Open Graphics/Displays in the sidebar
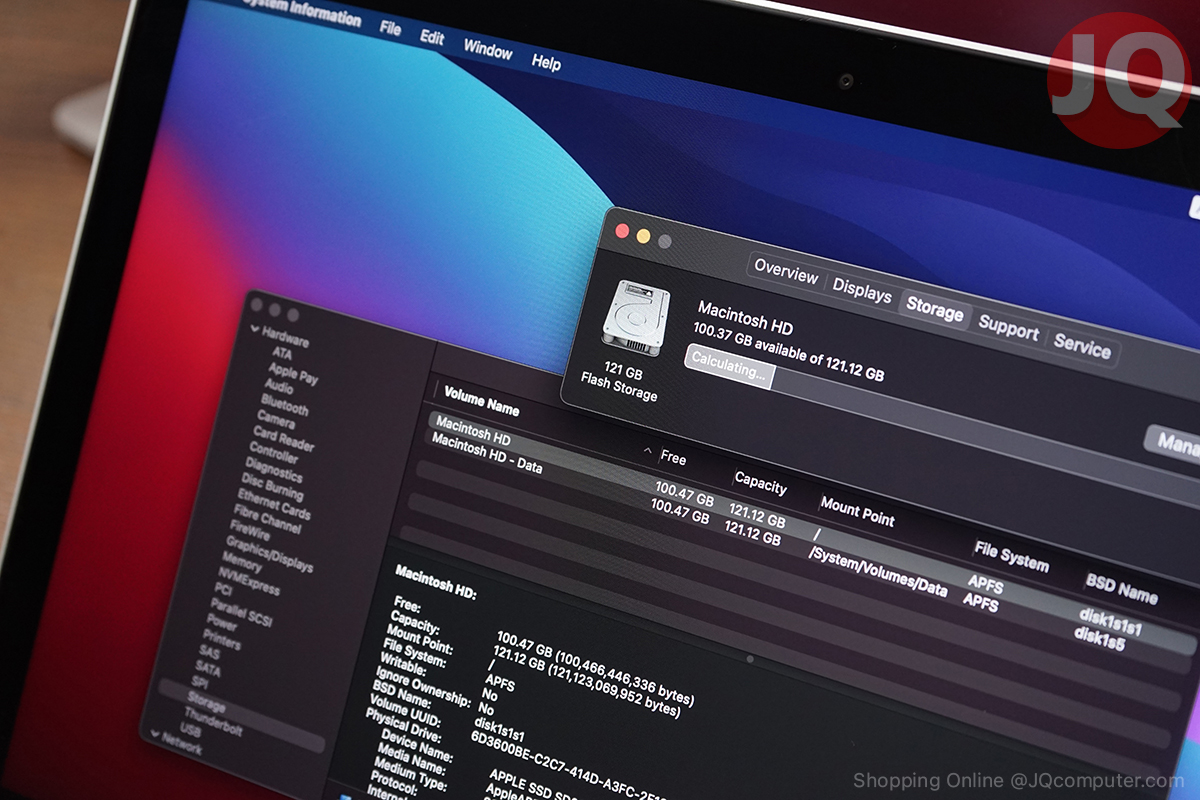The height and width of the screenshot is (800, 1200). (270, 556)
